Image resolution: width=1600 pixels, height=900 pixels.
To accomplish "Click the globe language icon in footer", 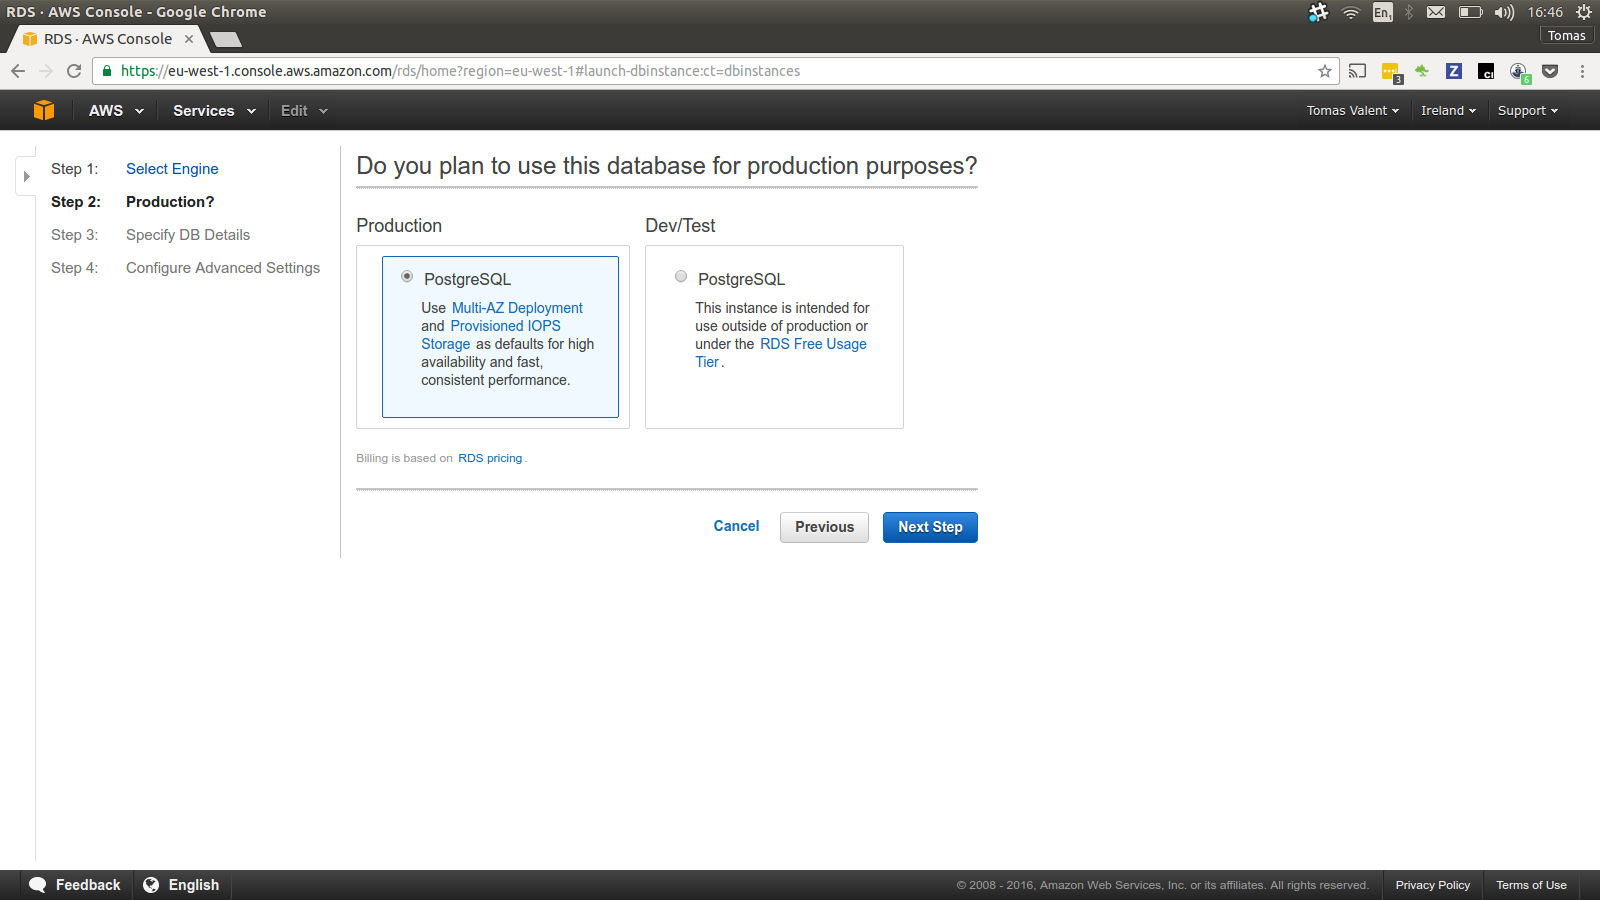I will coord(151,885).
